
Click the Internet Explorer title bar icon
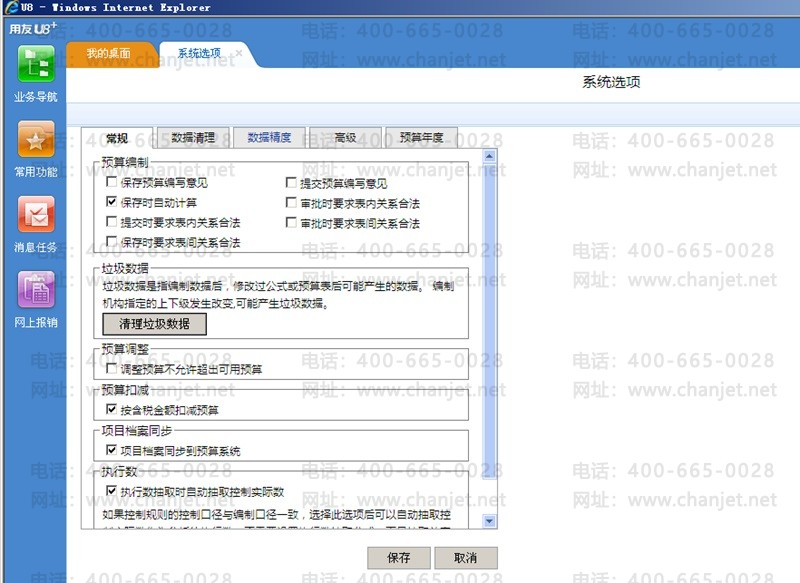click(11, 7)
